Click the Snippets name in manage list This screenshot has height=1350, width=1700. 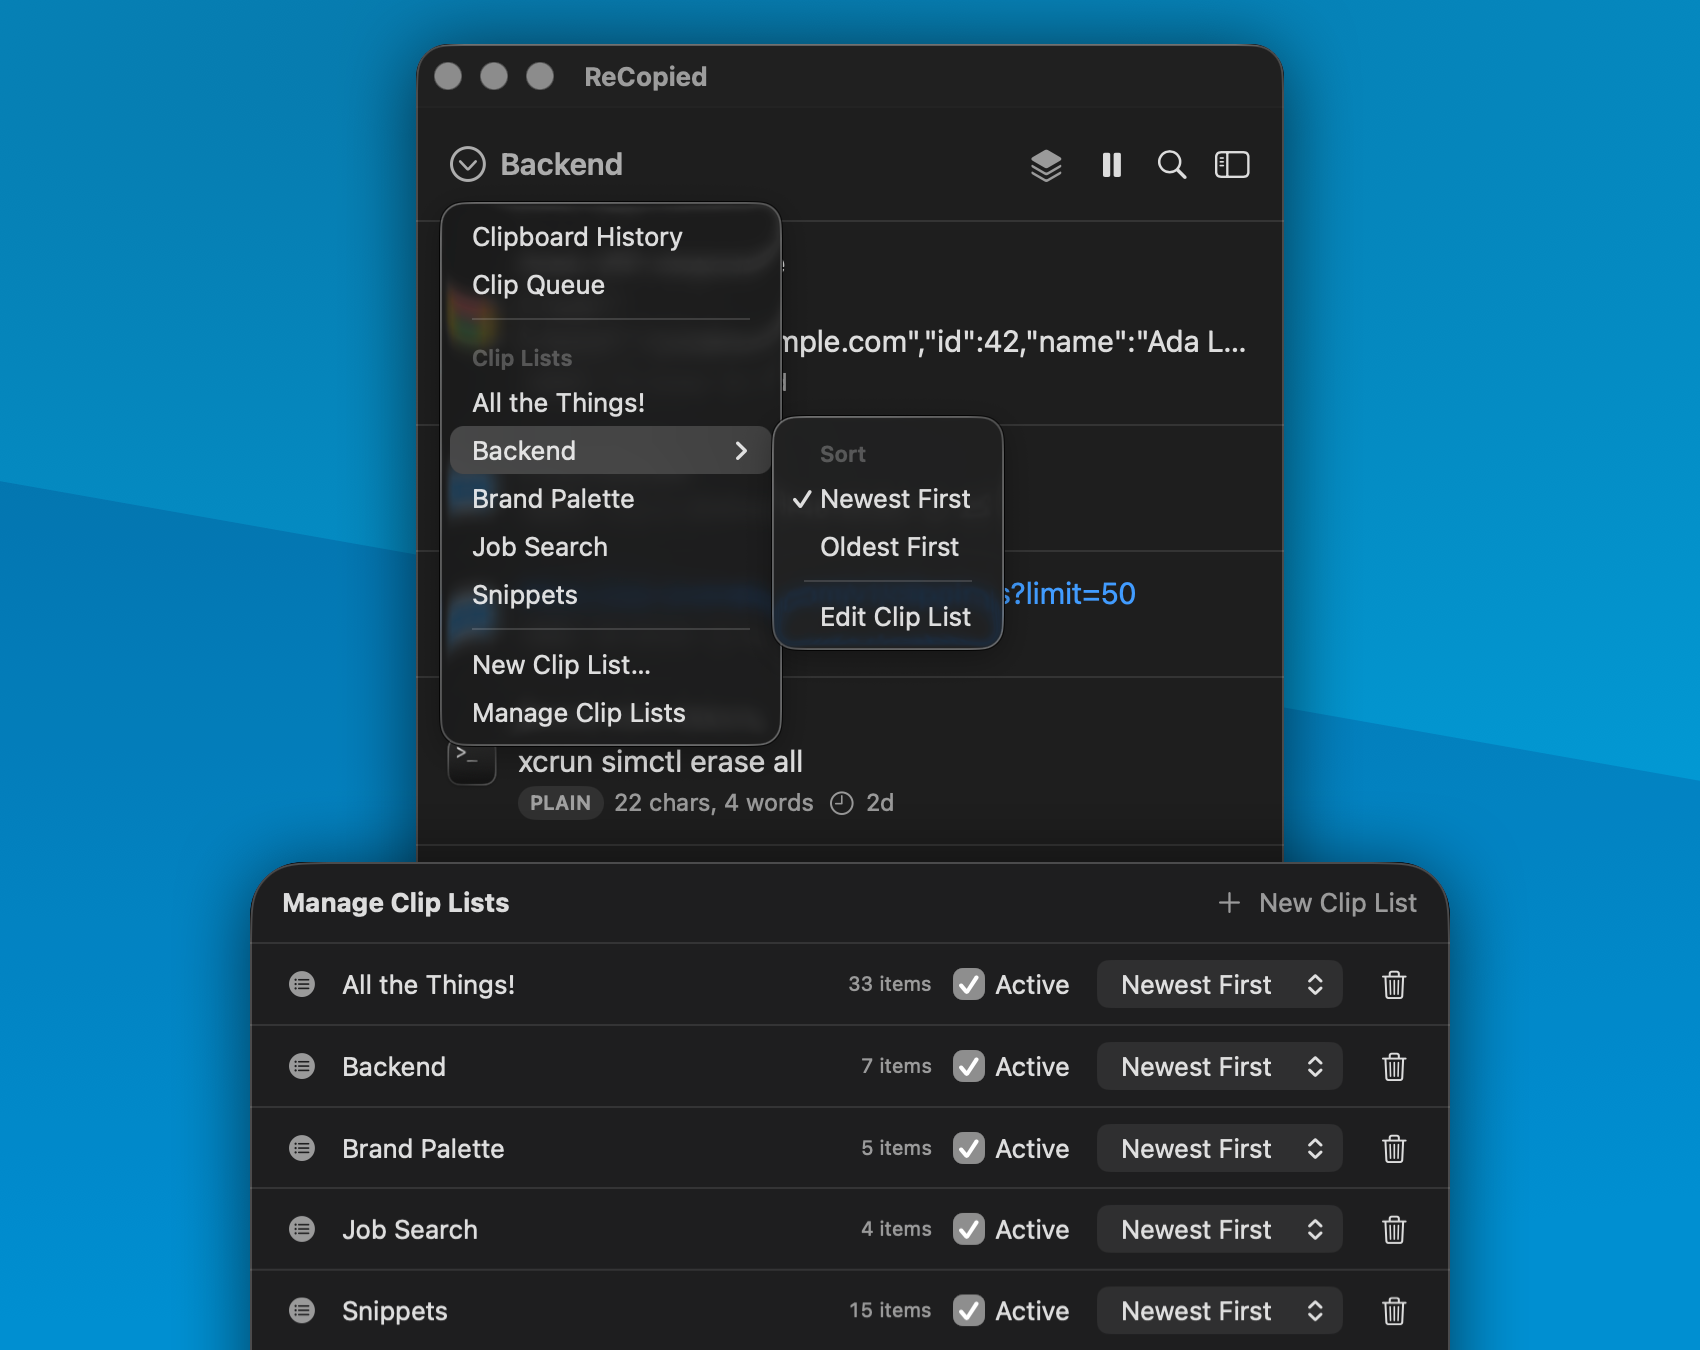pyautogui.click(x=395, y=1311)
